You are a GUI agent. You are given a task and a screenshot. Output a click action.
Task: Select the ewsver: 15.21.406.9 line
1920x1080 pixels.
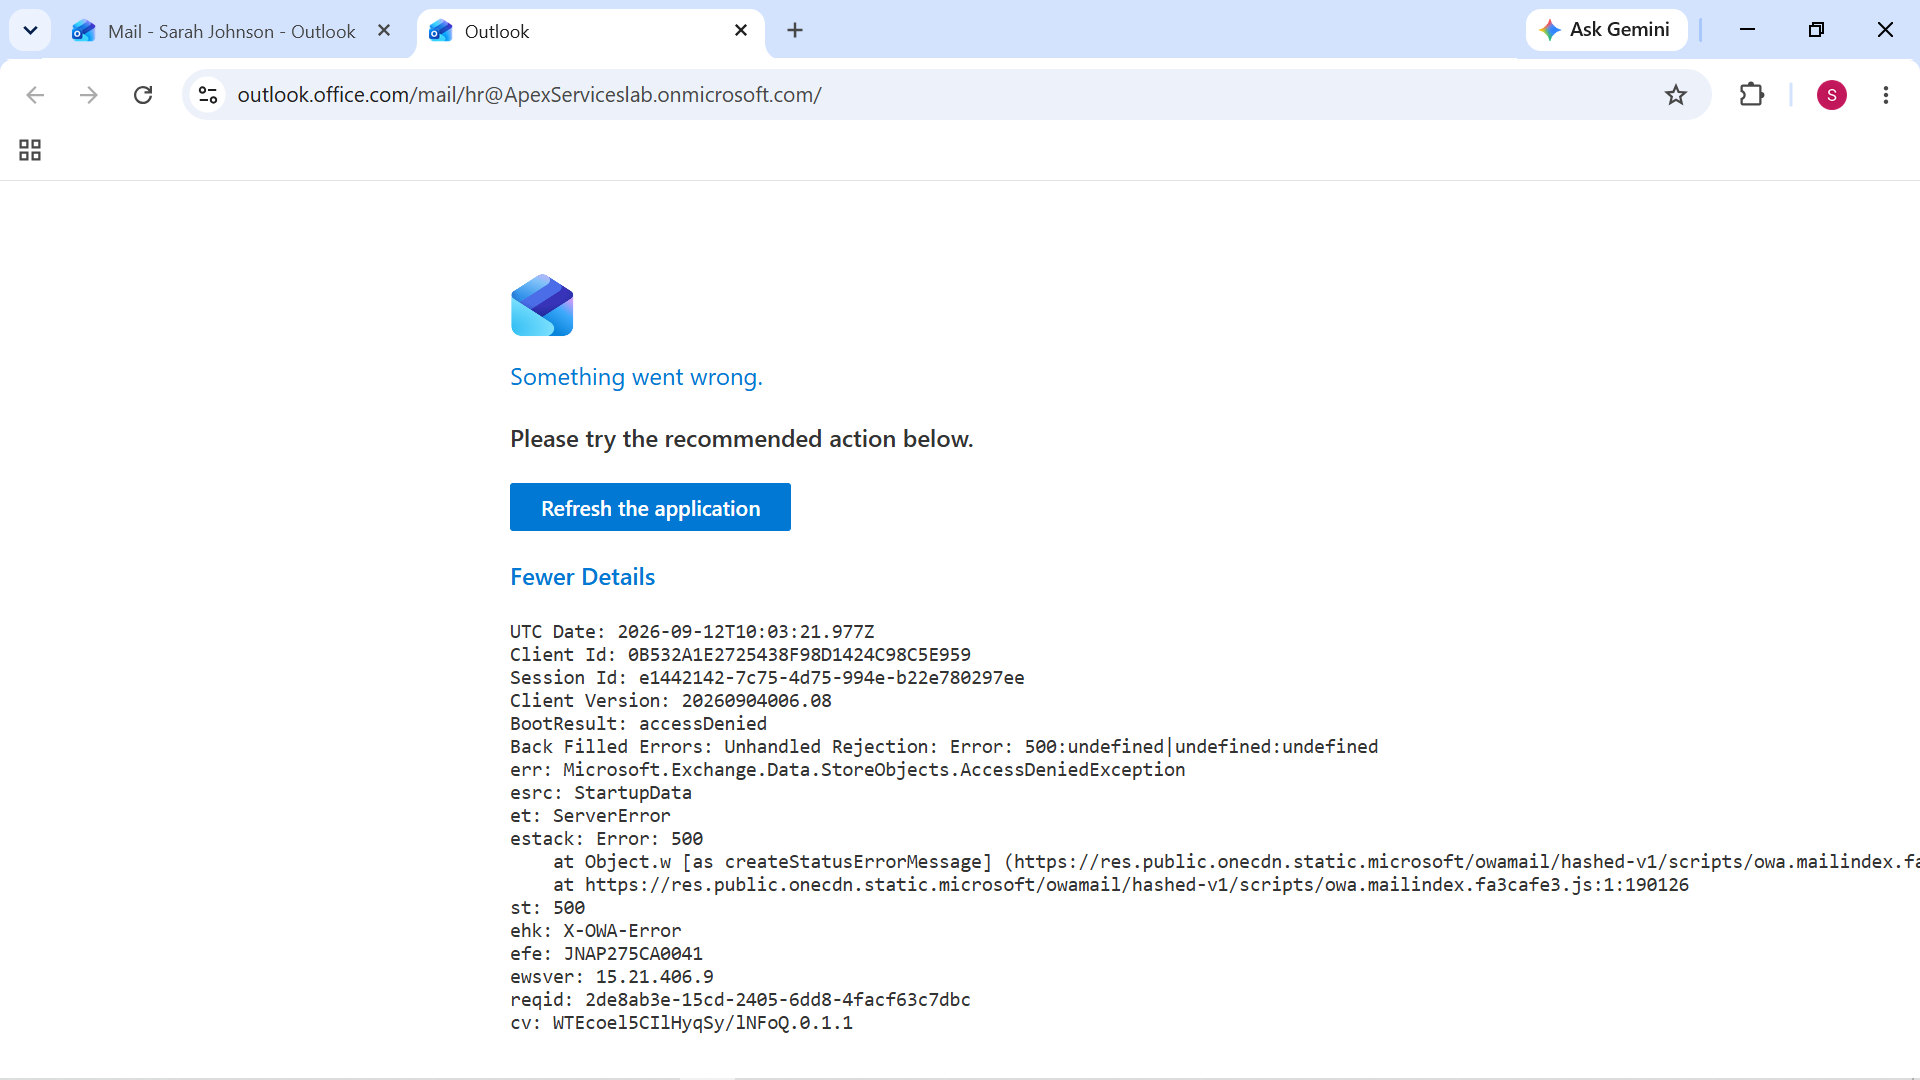[x=612, y=977]
